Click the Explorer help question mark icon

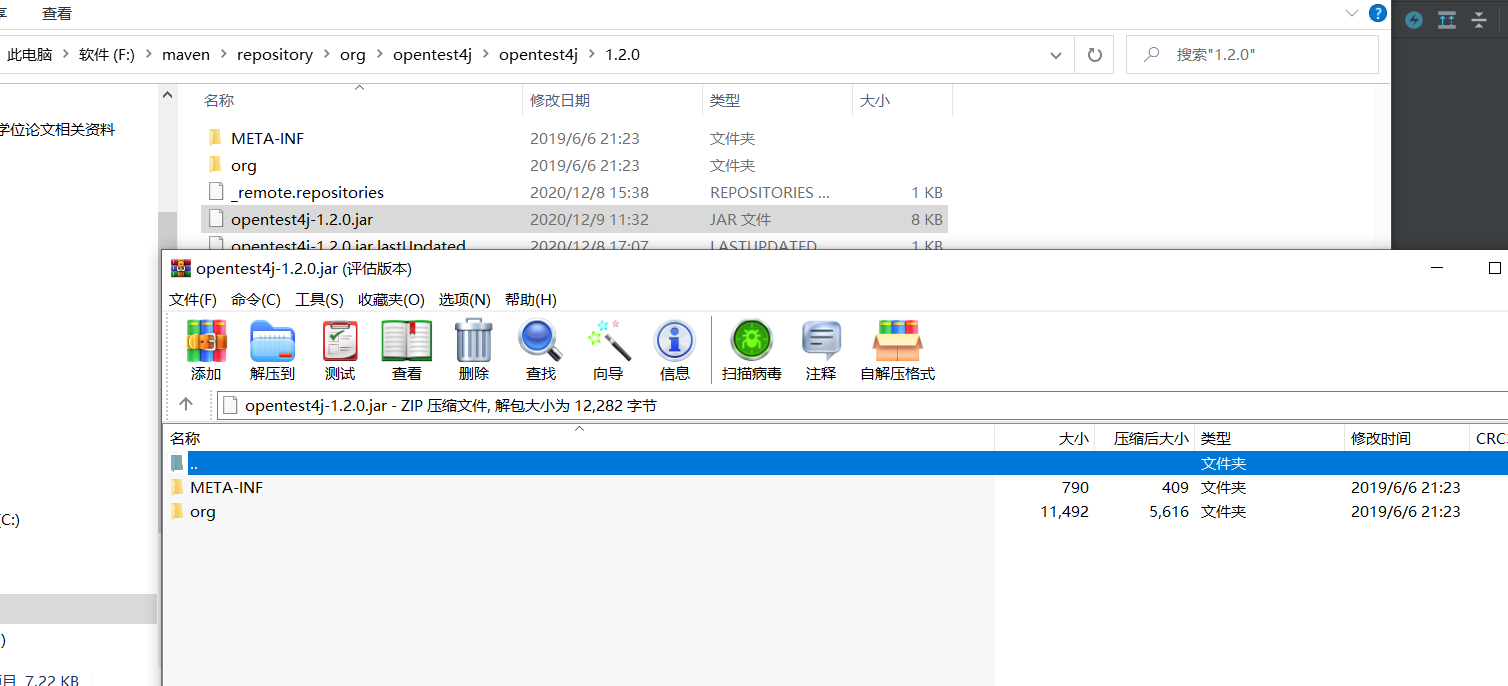click(1378, 13)
